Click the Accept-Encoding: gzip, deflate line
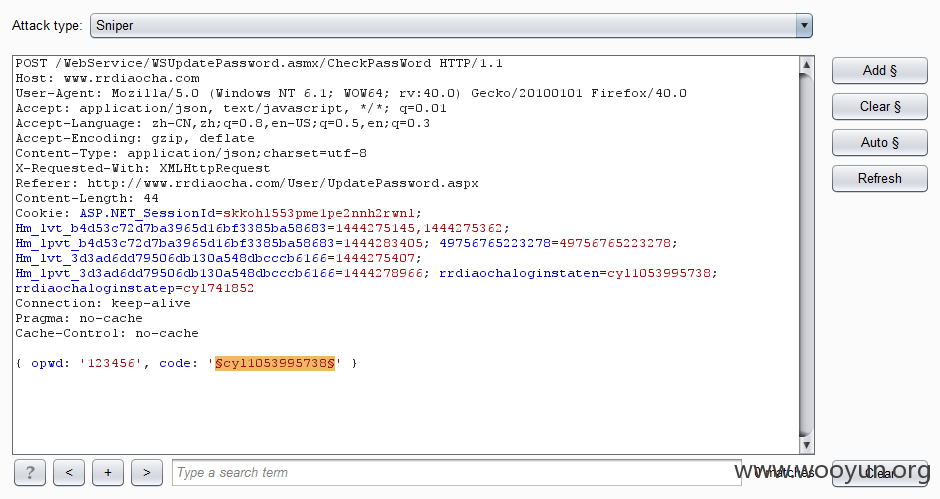 135,139
